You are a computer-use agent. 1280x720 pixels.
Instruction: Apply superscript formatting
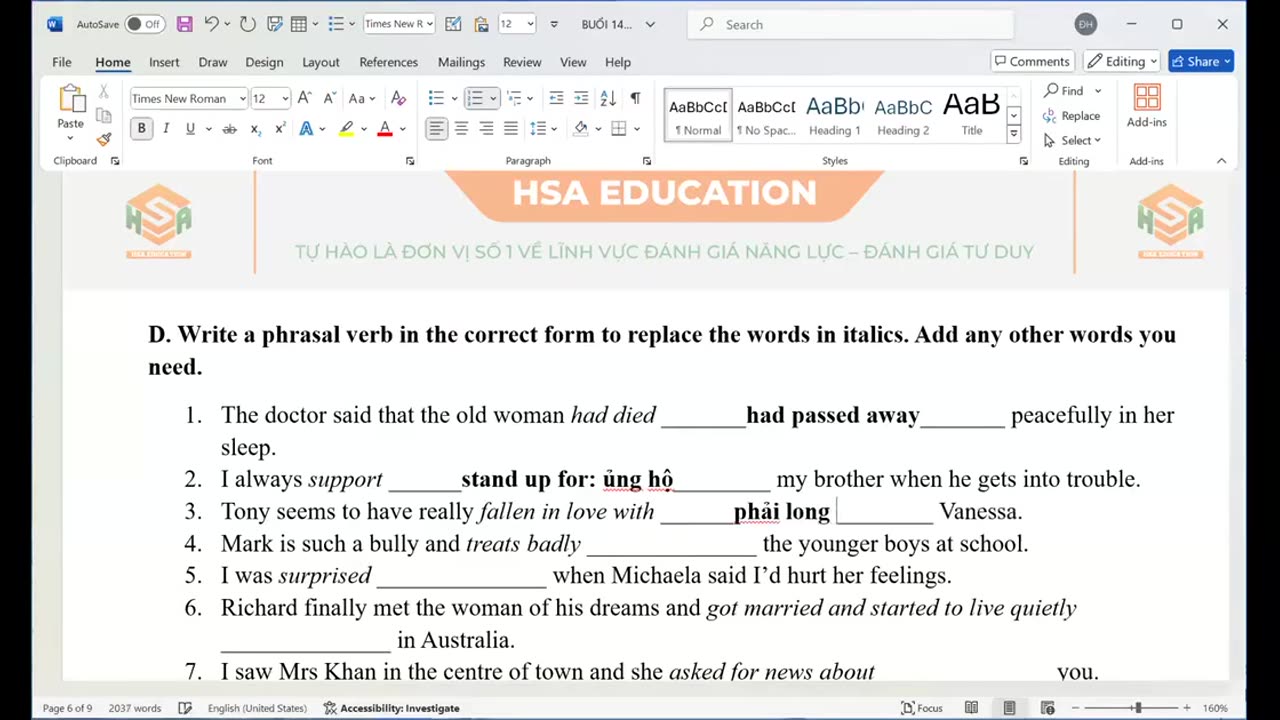[x=280, y=129]
